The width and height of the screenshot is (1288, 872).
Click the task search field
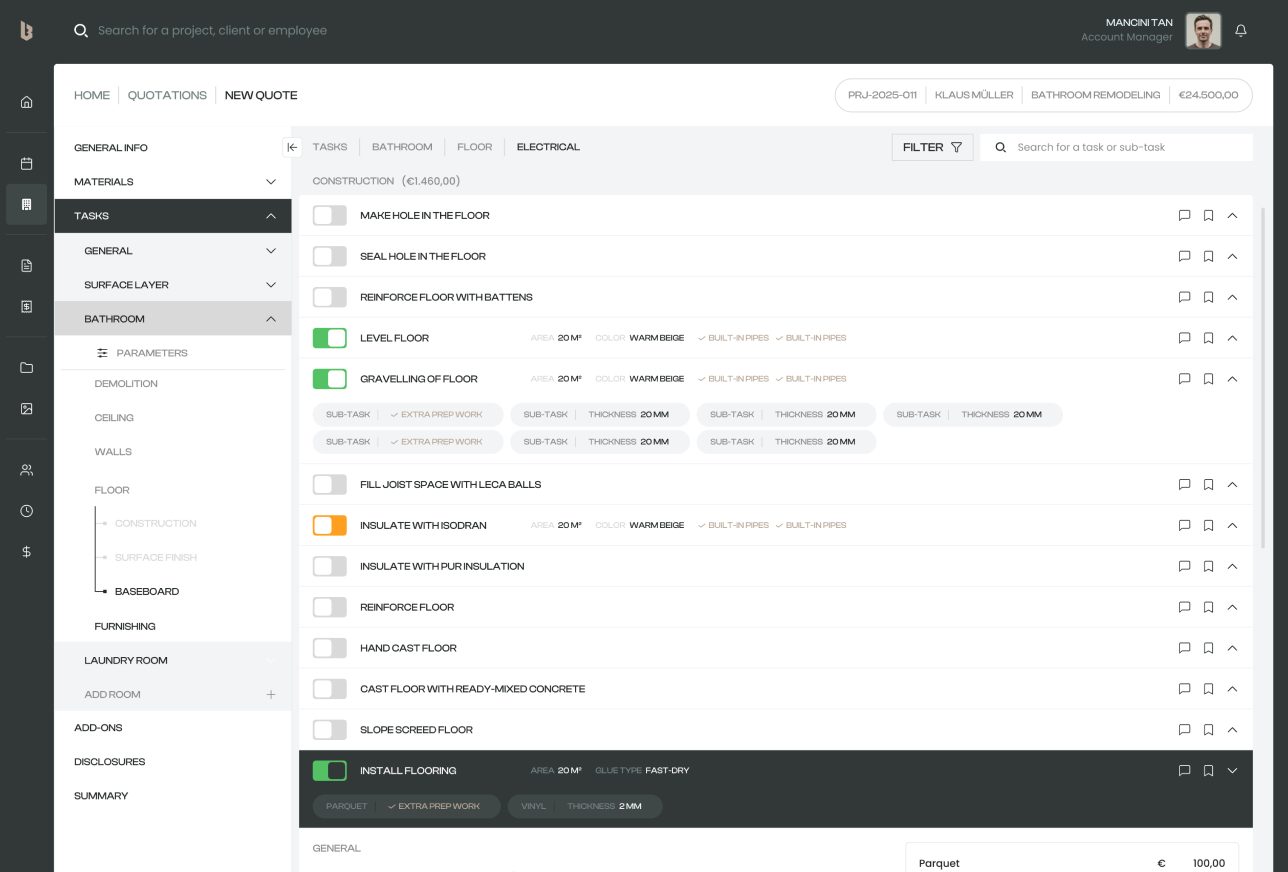tap(1116, 147)
